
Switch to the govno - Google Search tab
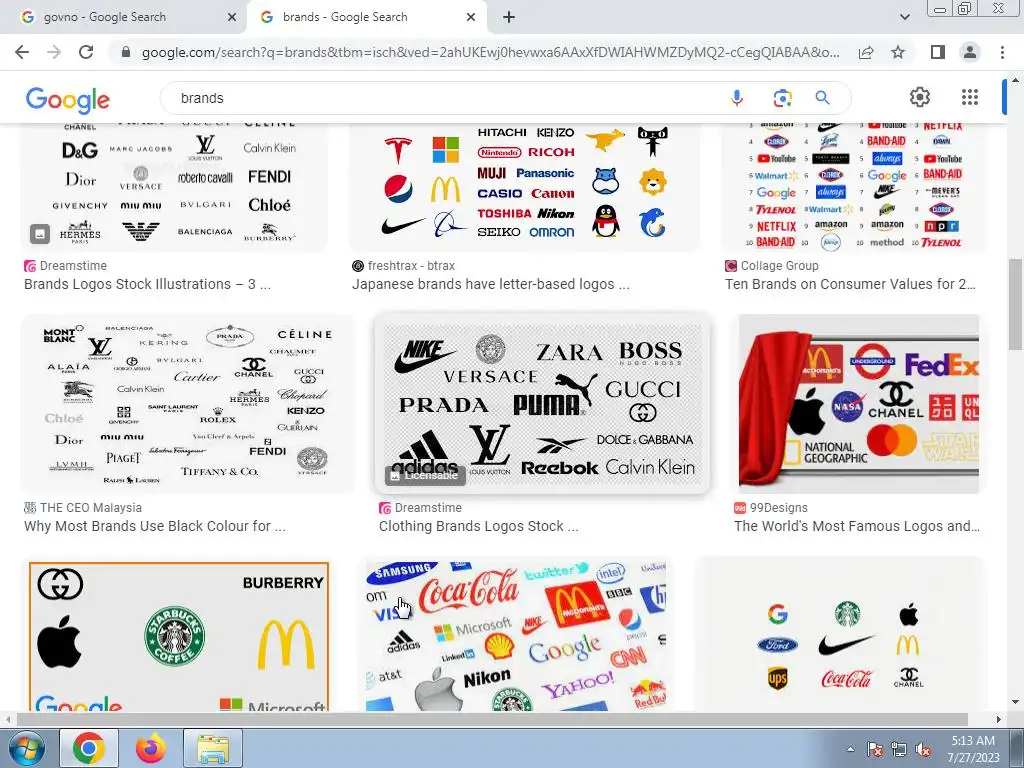pos(123,17)
